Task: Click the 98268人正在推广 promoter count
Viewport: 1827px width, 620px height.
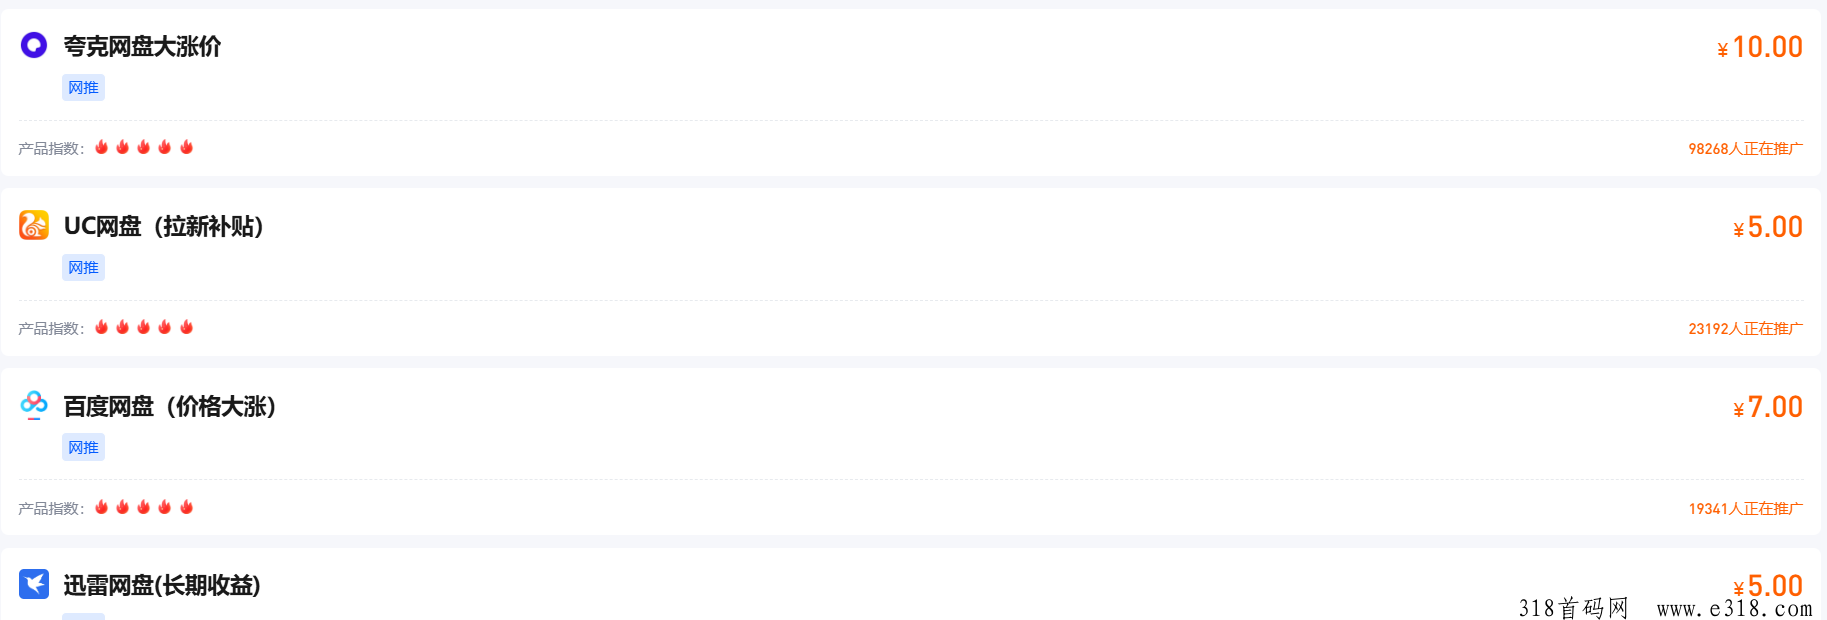Action: pyautogui.click(x=1746, y=148)
